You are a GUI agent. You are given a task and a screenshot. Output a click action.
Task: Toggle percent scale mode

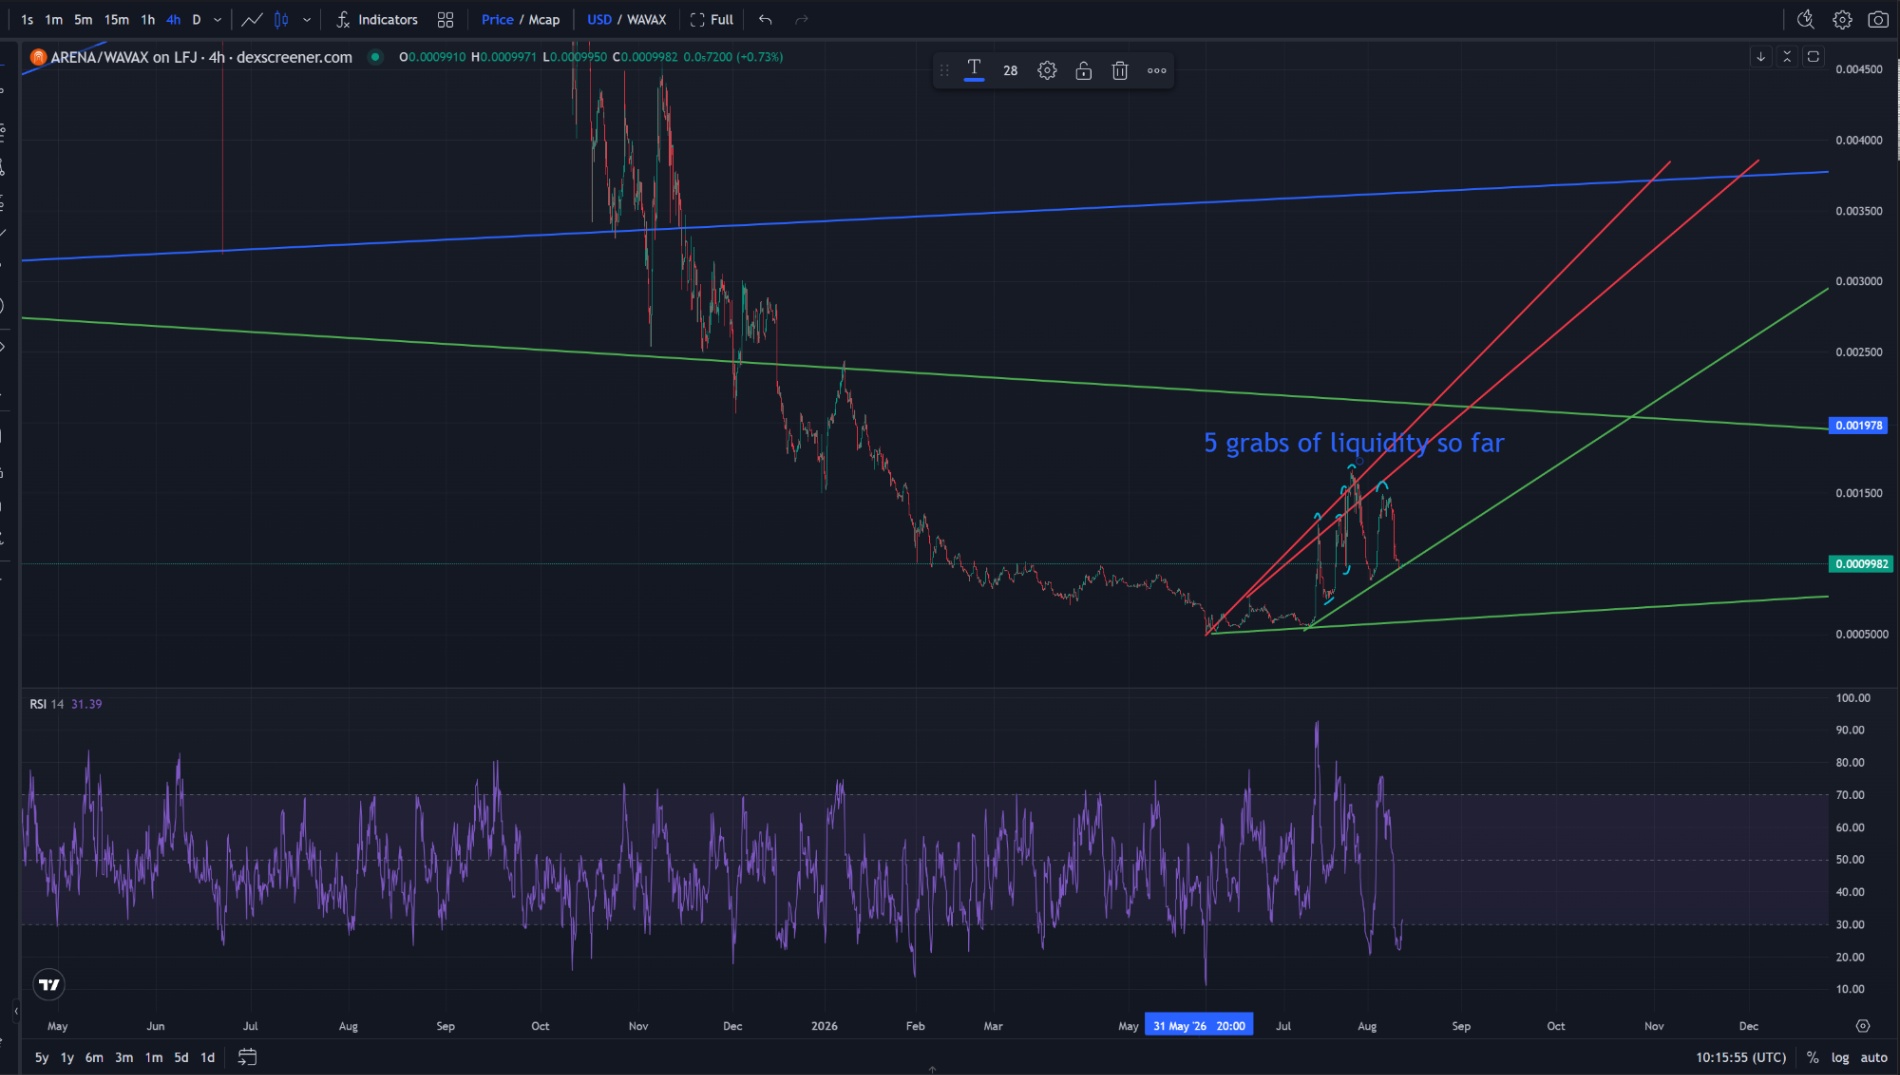point(1812,1057)
